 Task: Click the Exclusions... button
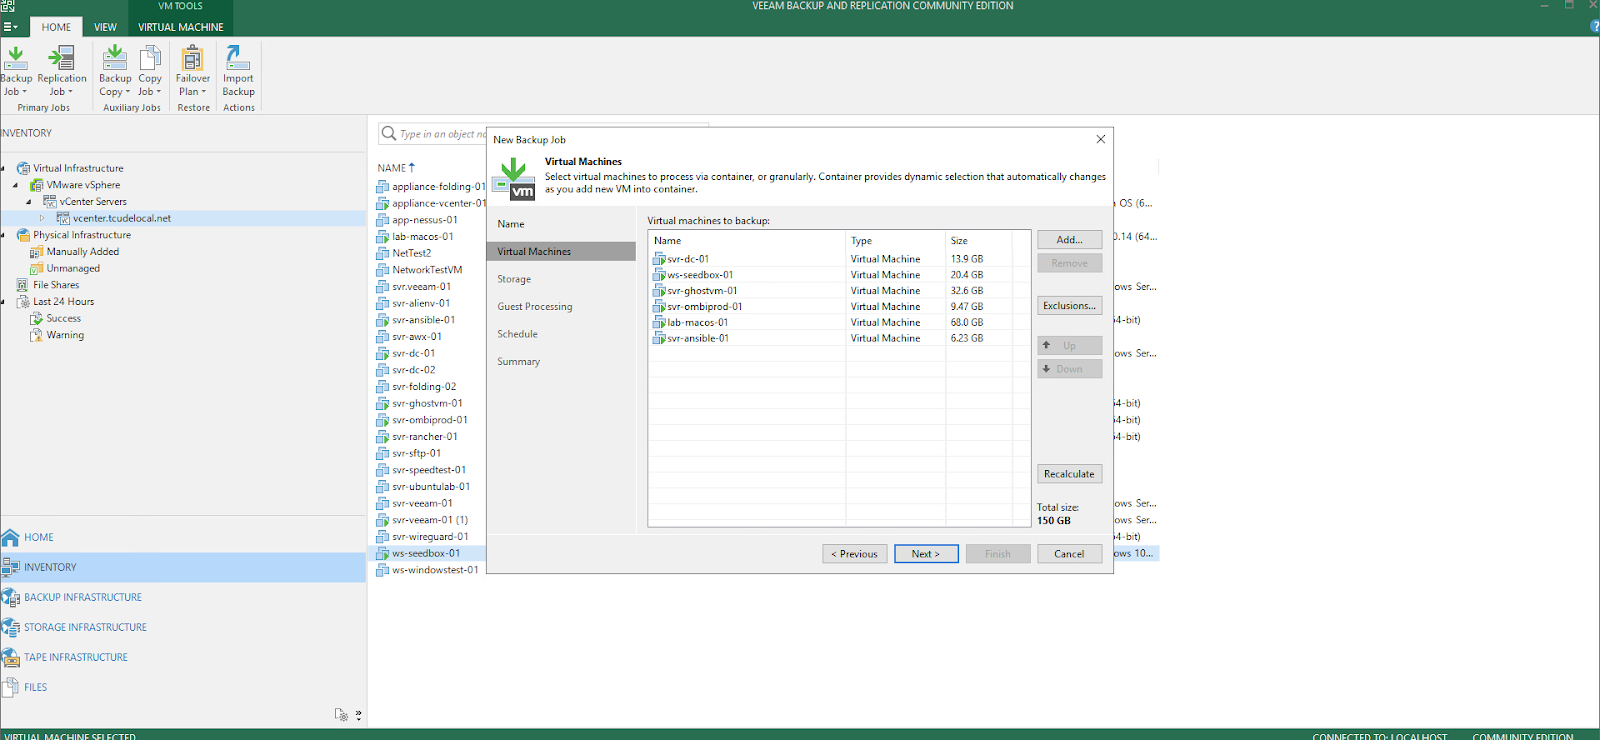click(1069, 306)
